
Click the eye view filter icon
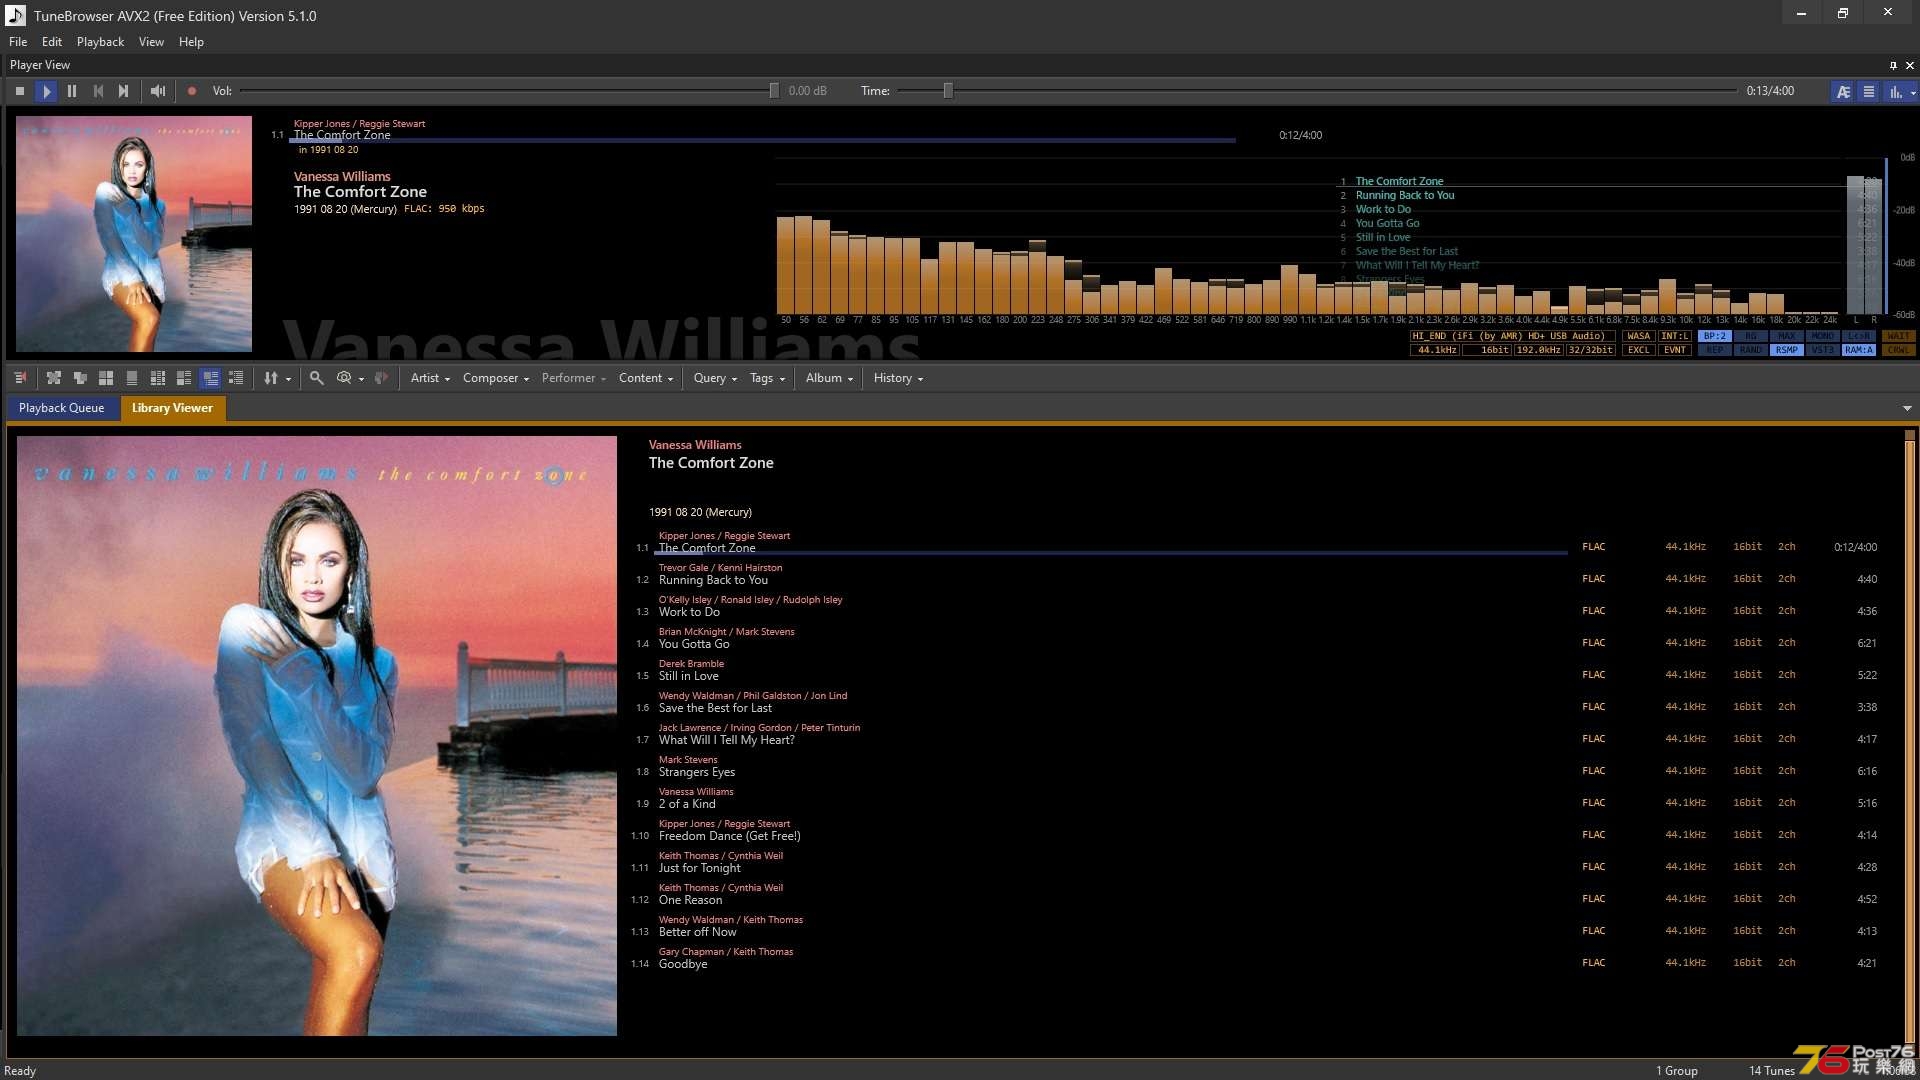point(344,378)
